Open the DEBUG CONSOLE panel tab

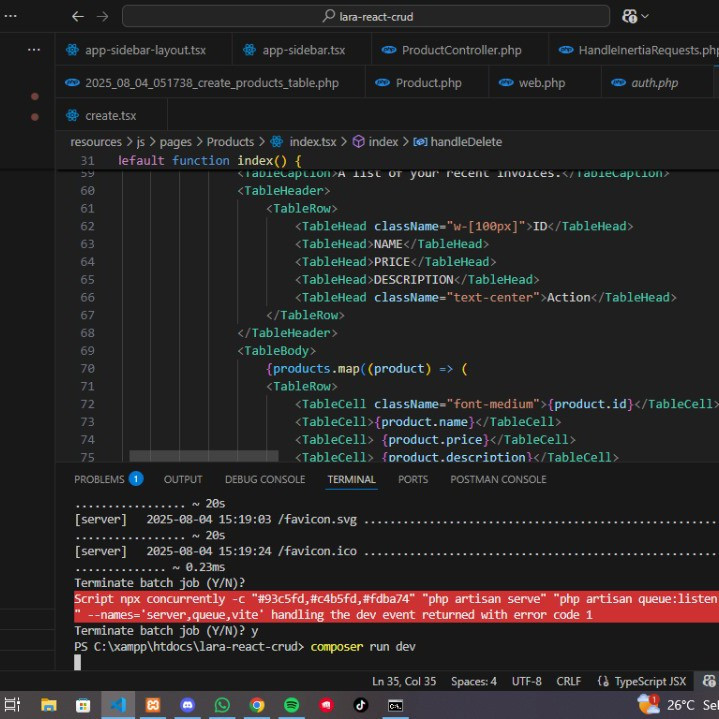pos(264,479)
